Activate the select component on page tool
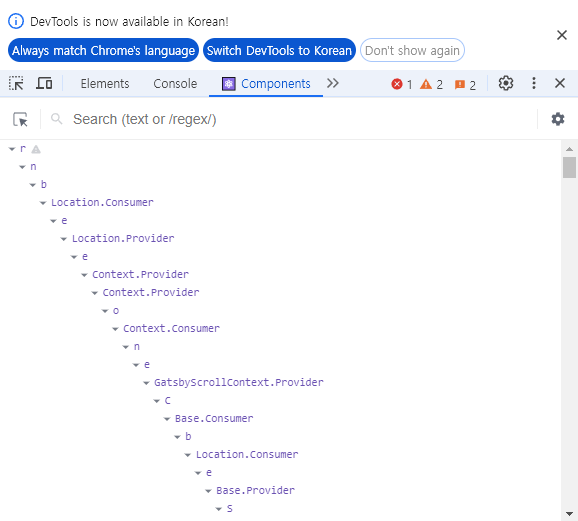 (x=20, y=119)
